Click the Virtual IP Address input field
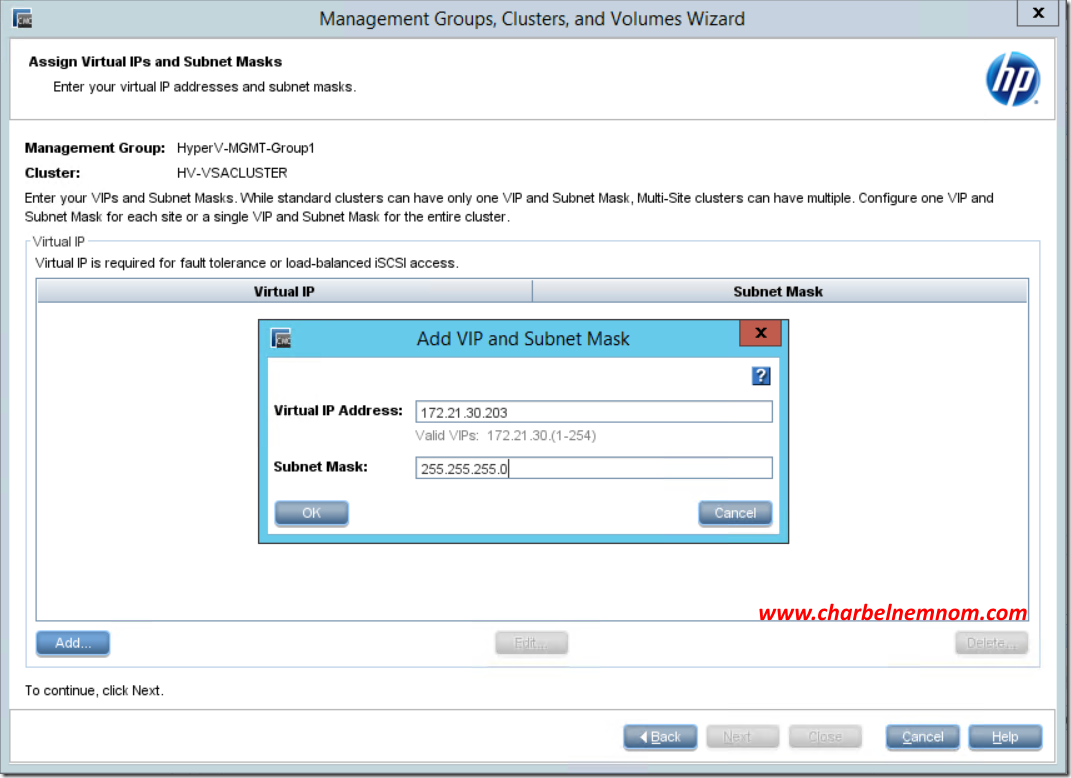The image size is (1071, 778). 594,412
